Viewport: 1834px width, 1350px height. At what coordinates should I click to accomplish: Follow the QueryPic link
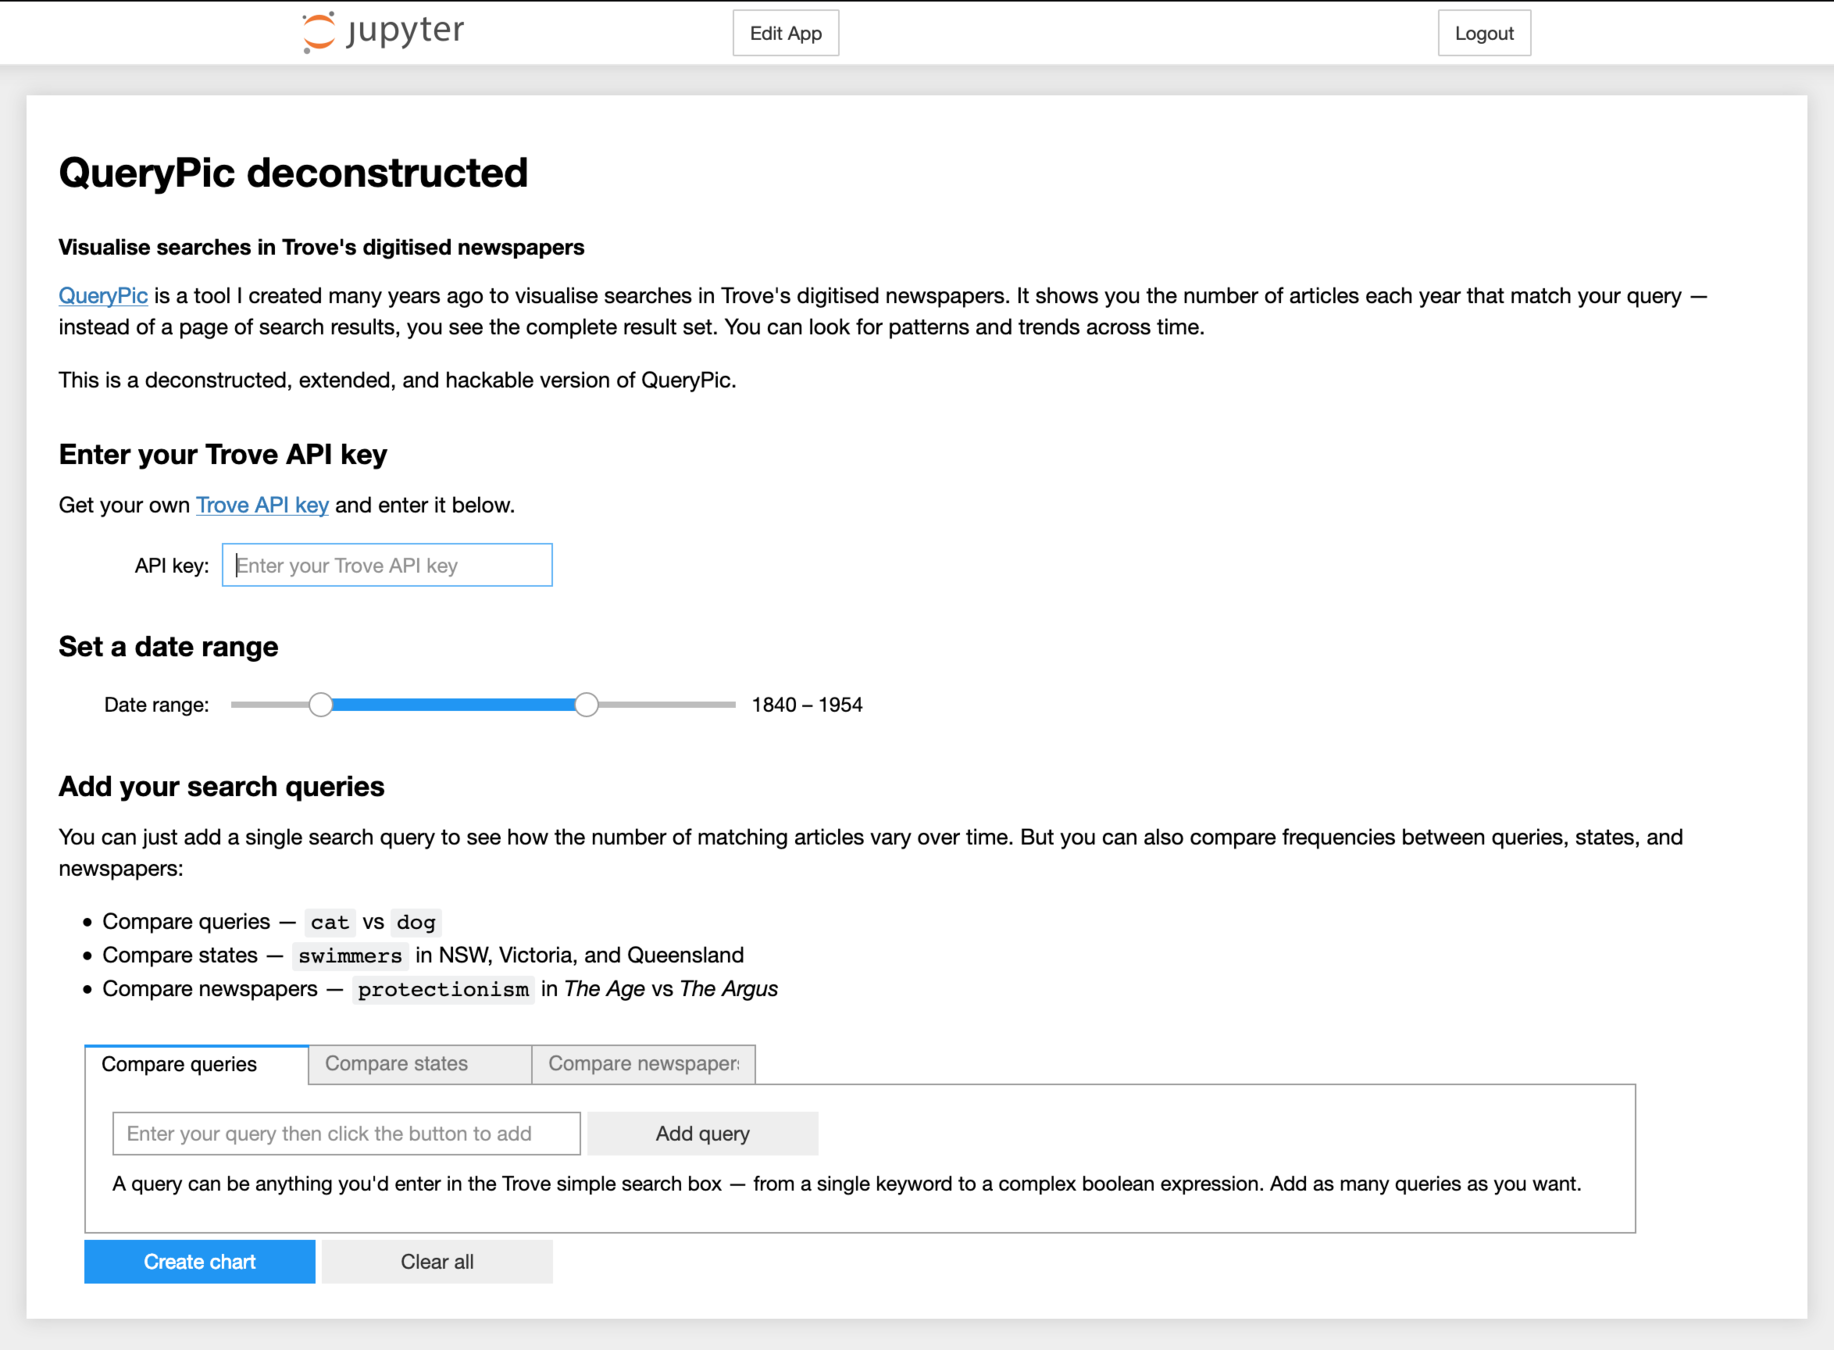click(x=103, y=296)
